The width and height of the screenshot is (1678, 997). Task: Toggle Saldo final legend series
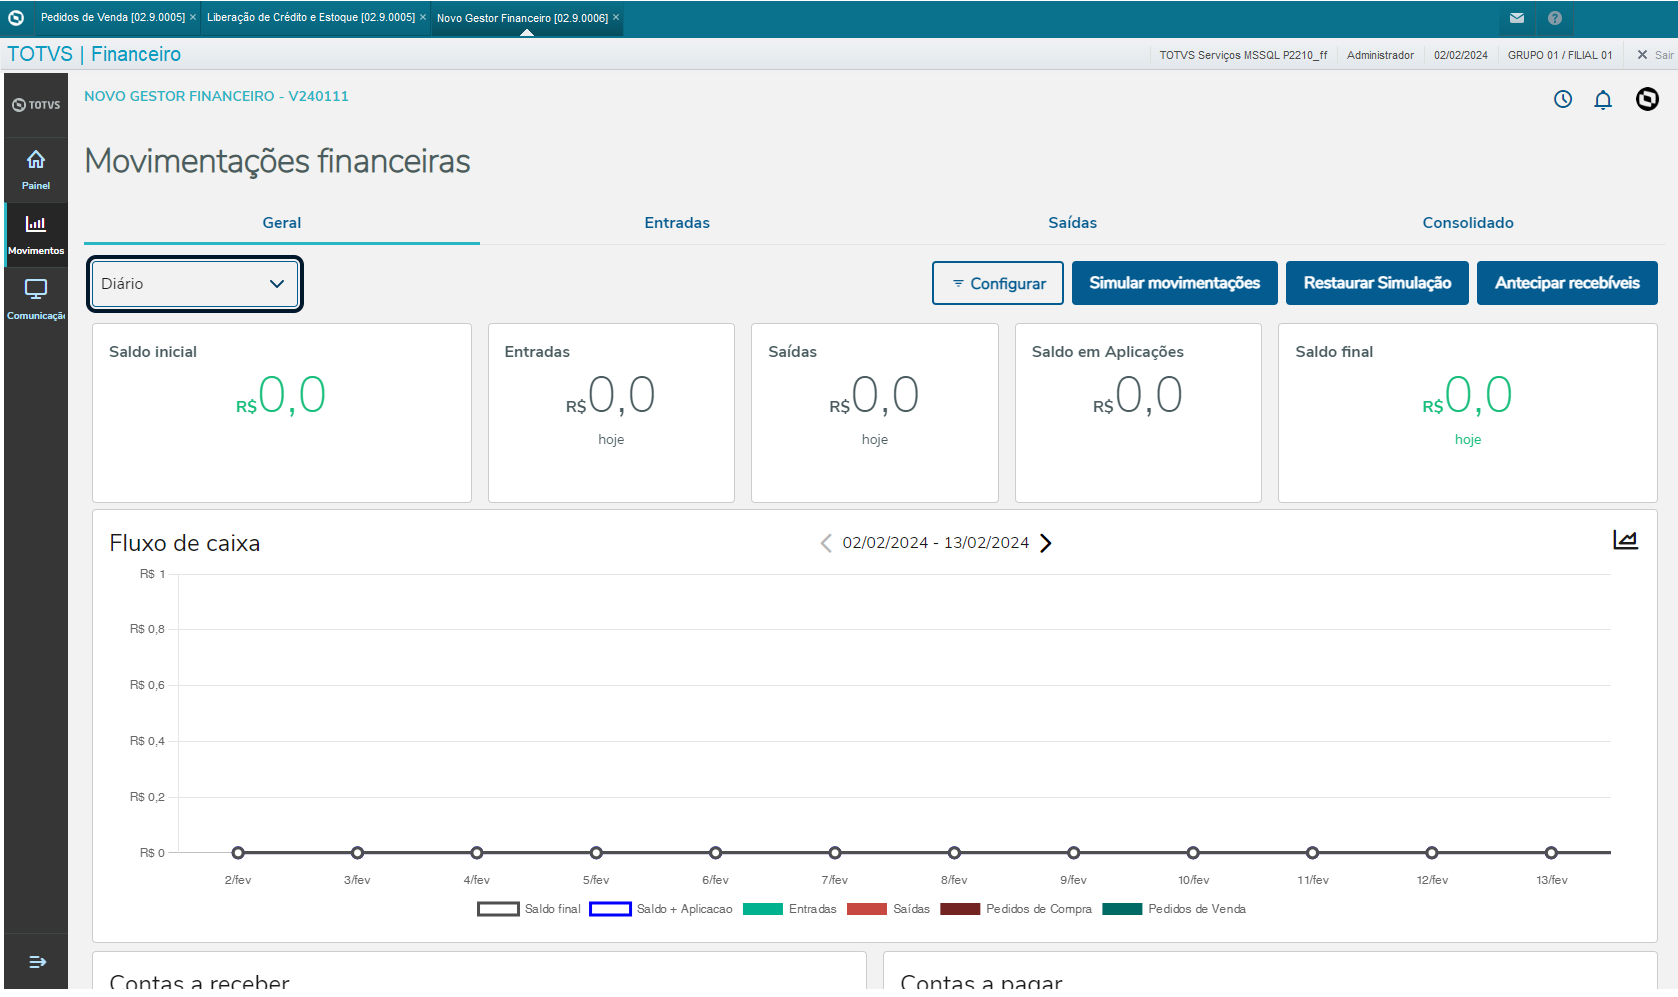click(x=529, y=909)
